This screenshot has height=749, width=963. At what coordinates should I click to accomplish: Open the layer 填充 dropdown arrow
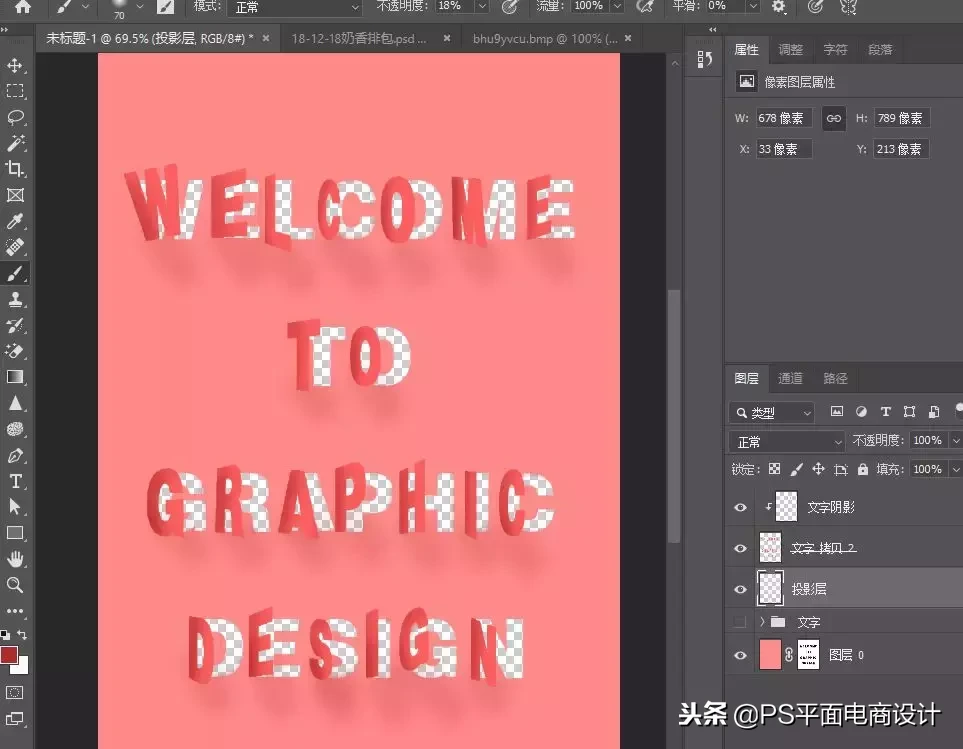[x=955, y=470]
